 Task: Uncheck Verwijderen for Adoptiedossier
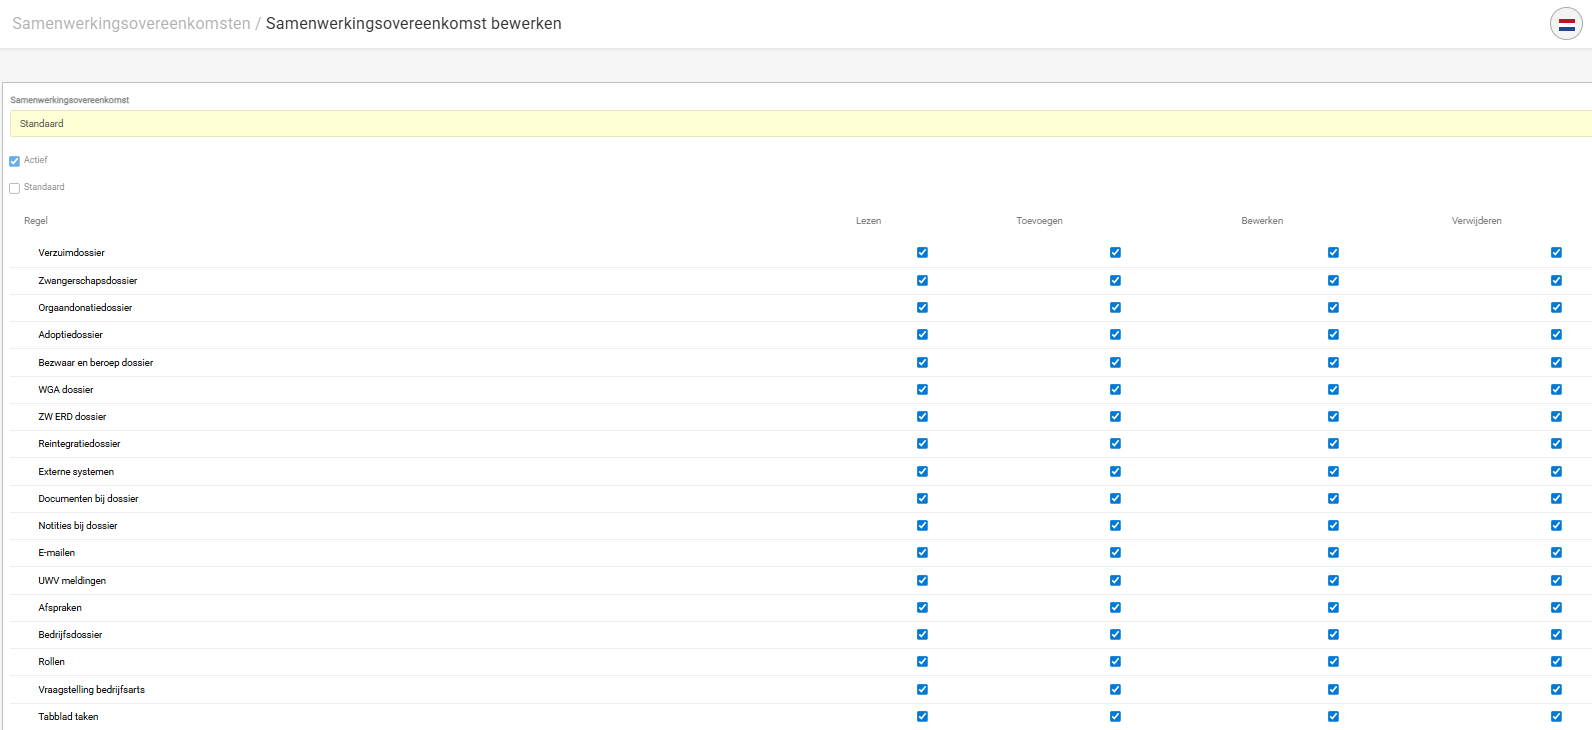(x=1556, y=335)
